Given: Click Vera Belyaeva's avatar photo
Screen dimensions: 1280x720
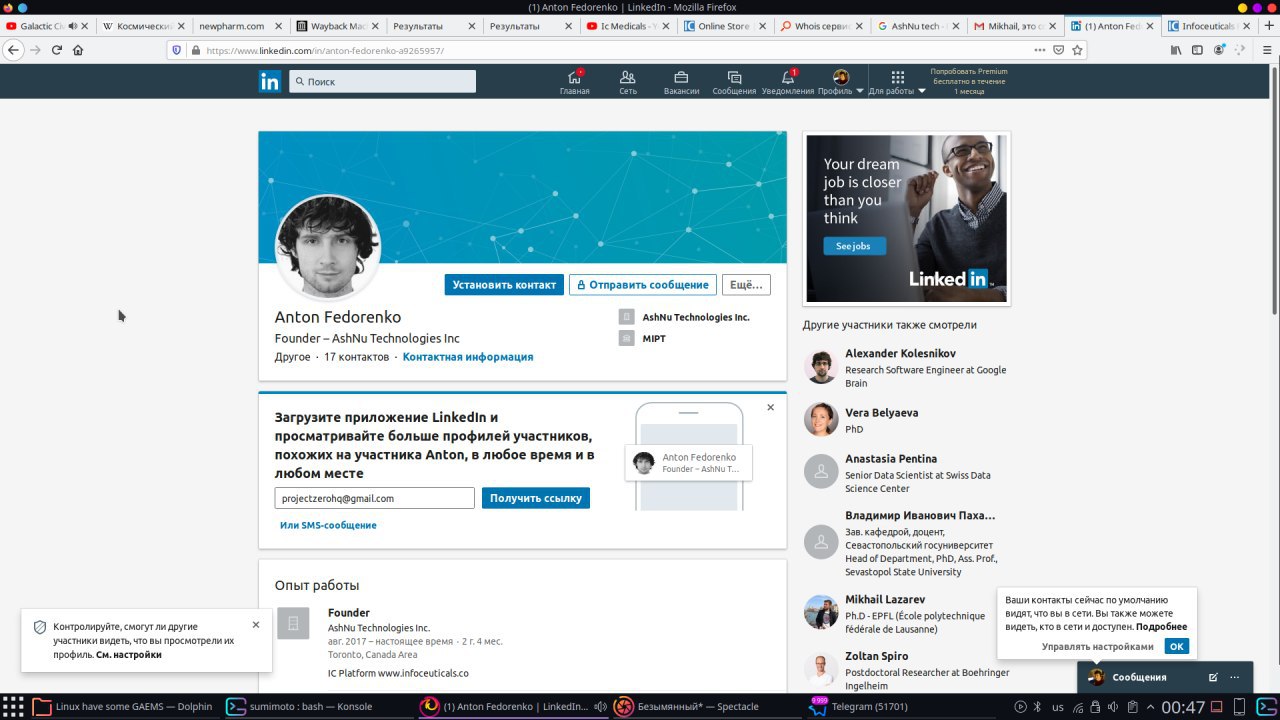Looking at the screenshot, I should (x=821, y=420).
